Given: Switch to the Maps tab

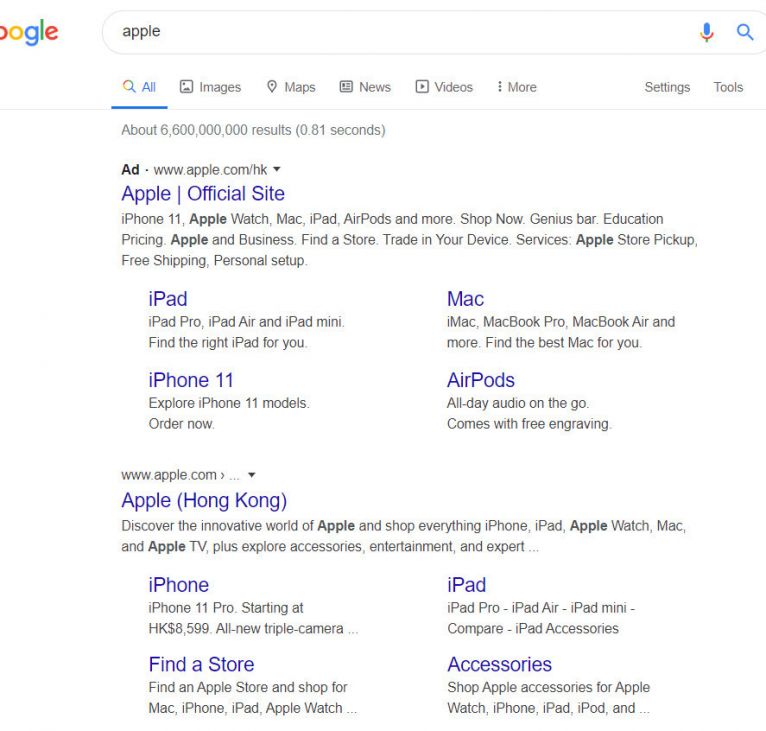Looking at the screenshot, I should tap(290, 87).
